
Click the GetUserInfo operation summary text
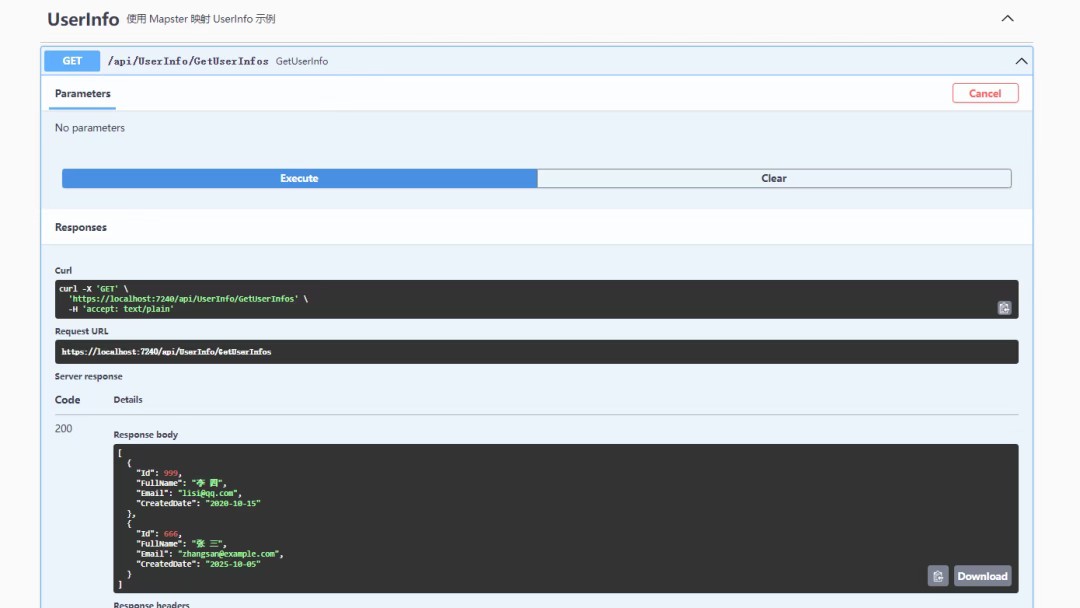point(302,61)
